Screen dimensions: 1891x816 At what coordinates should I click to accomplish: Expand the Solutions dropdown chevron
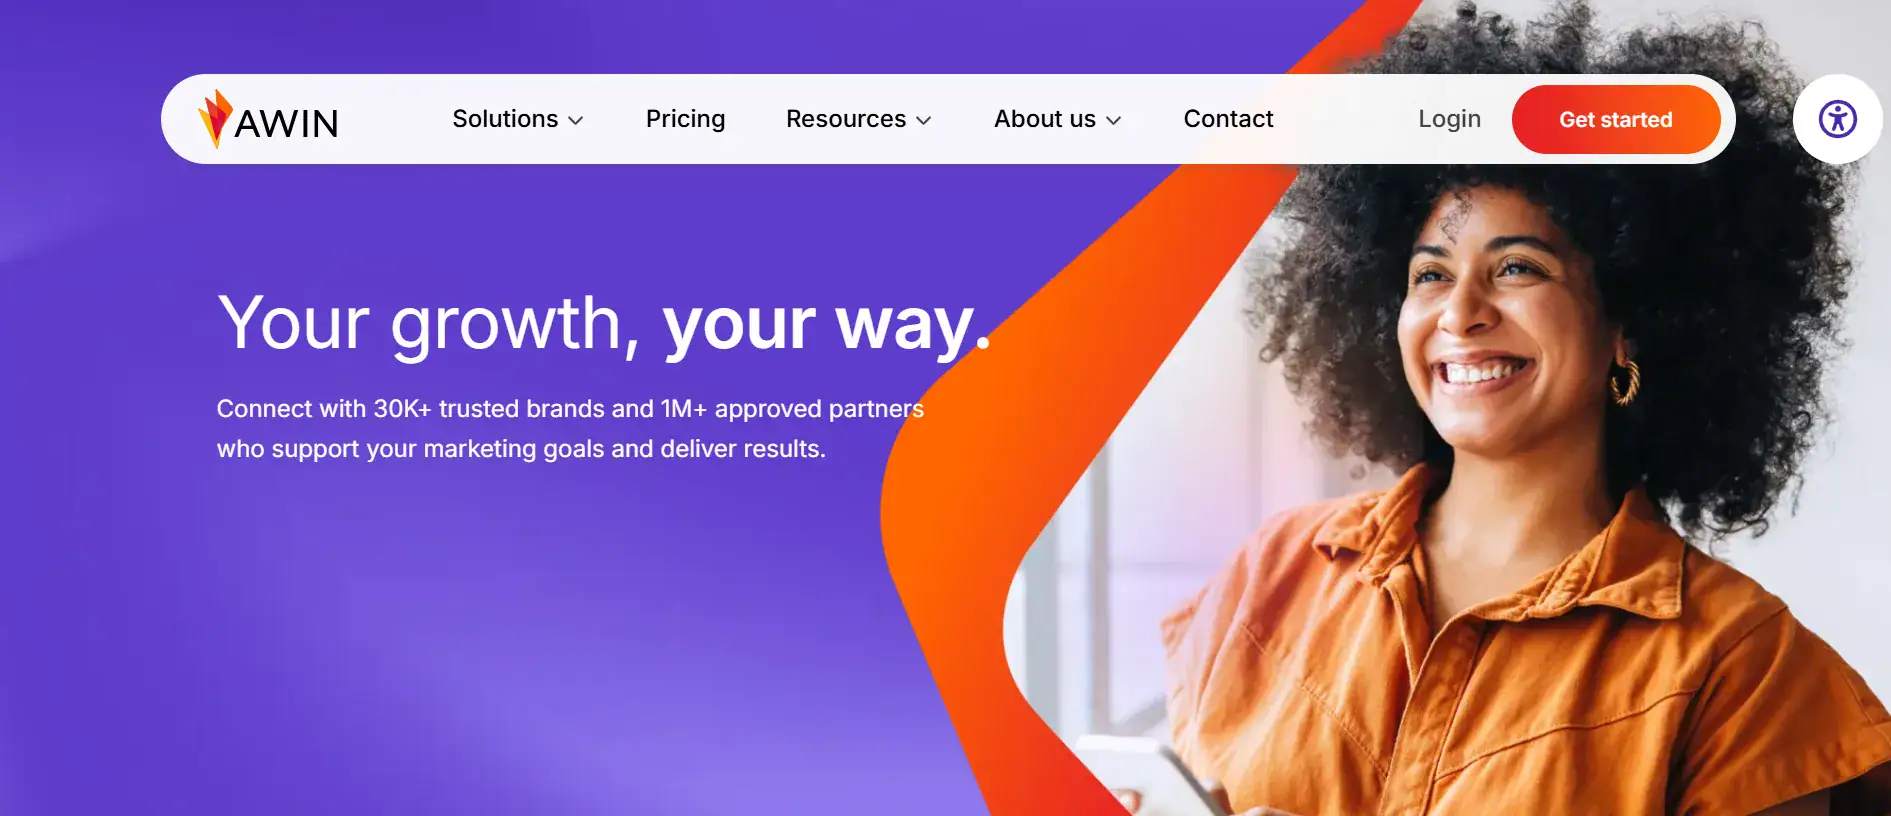tap(576, 120)
